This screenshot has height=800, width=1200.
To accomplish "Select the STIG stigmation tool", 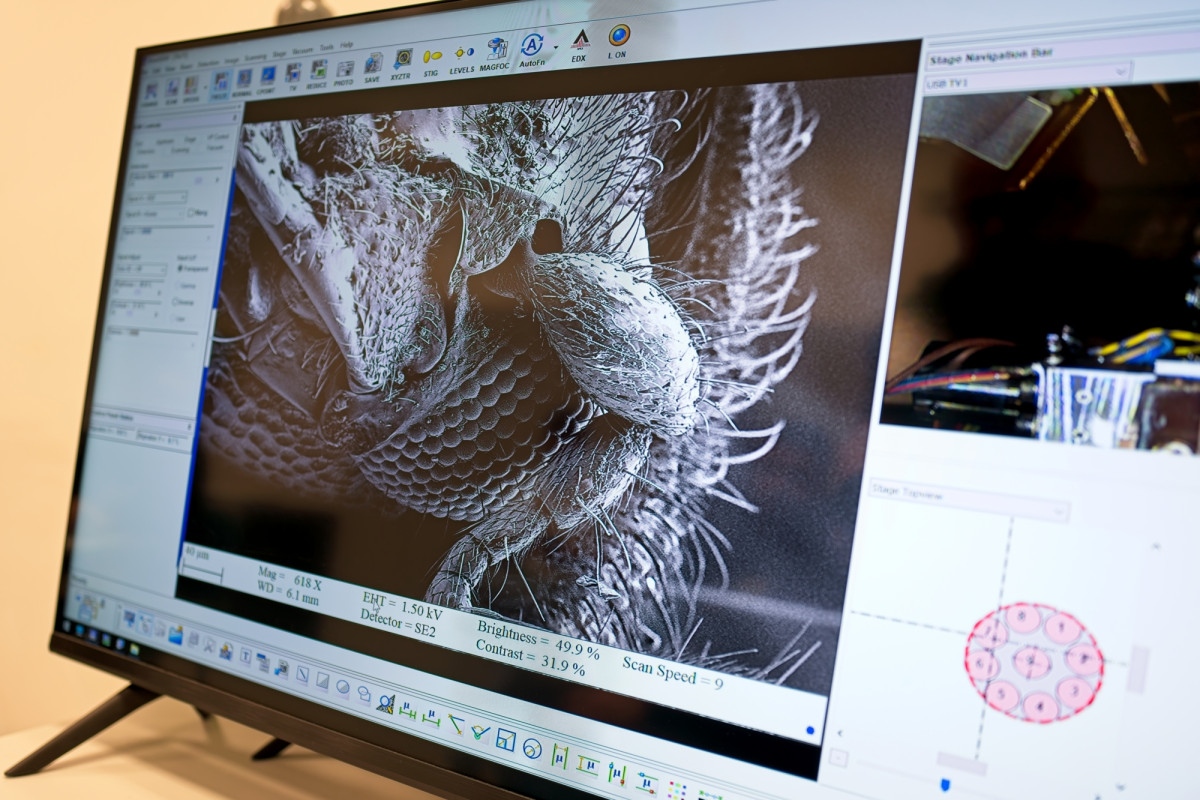I will coord(432,60).
